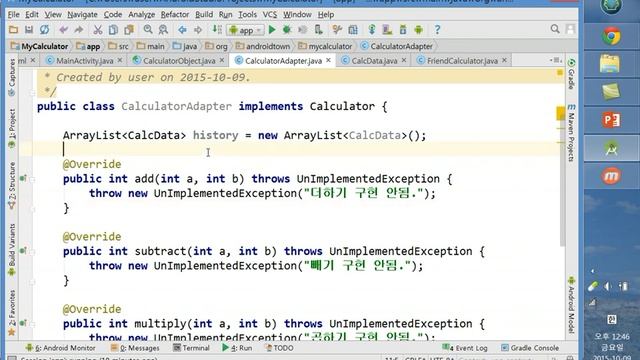Open the Android Monitor bottom panel
This screenshot has height=360, width=640.
coord(60,348)
